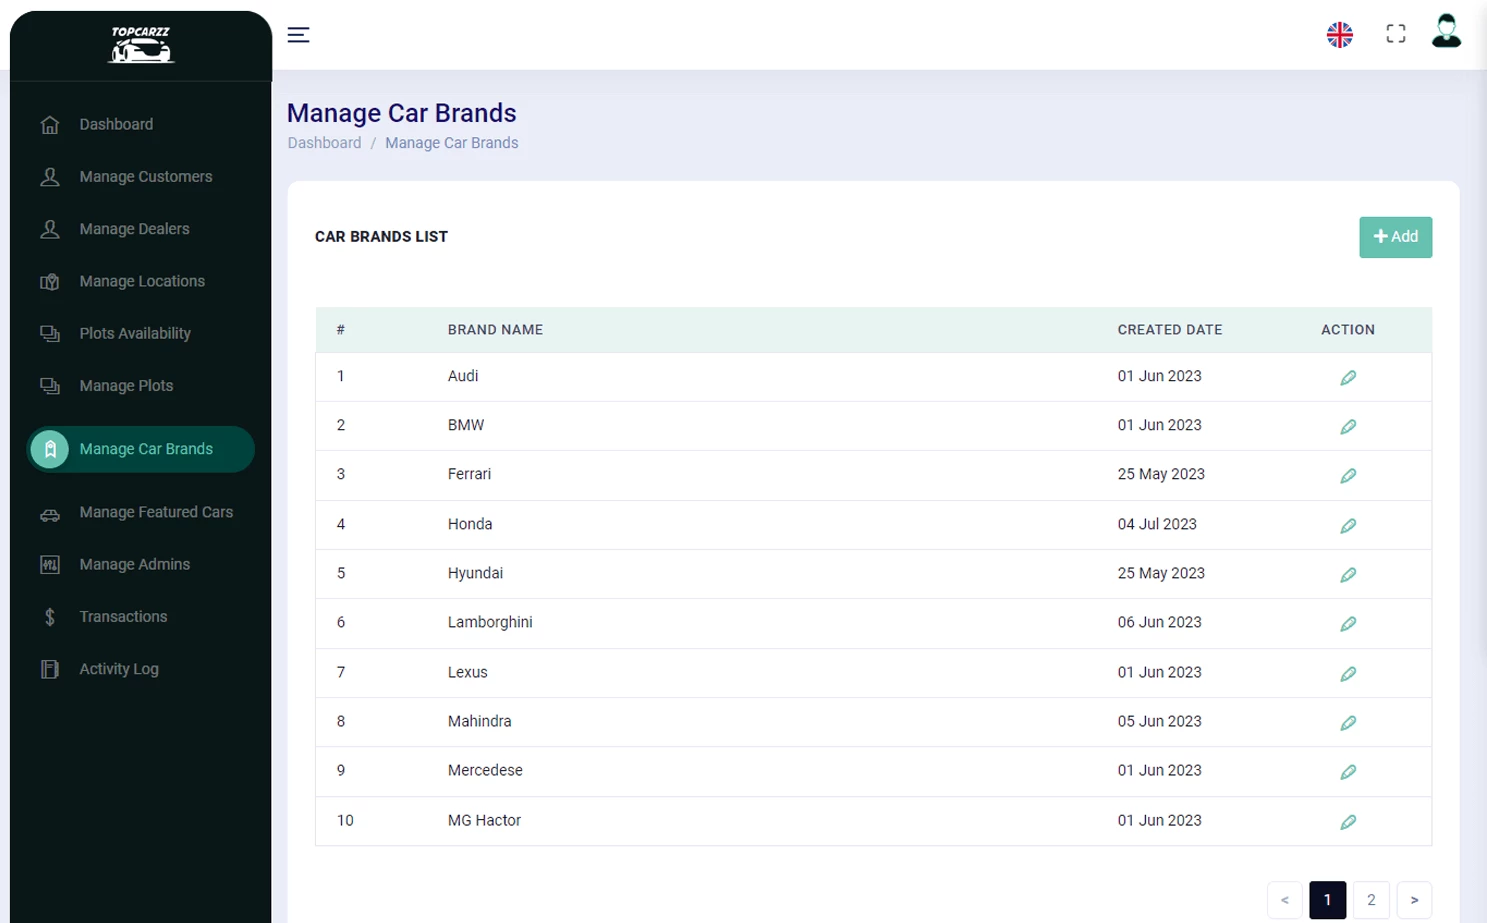Viewport: 1487px width, 923px height.
Task: Go to page 2 of the brands list
Action: (1371, 899)
